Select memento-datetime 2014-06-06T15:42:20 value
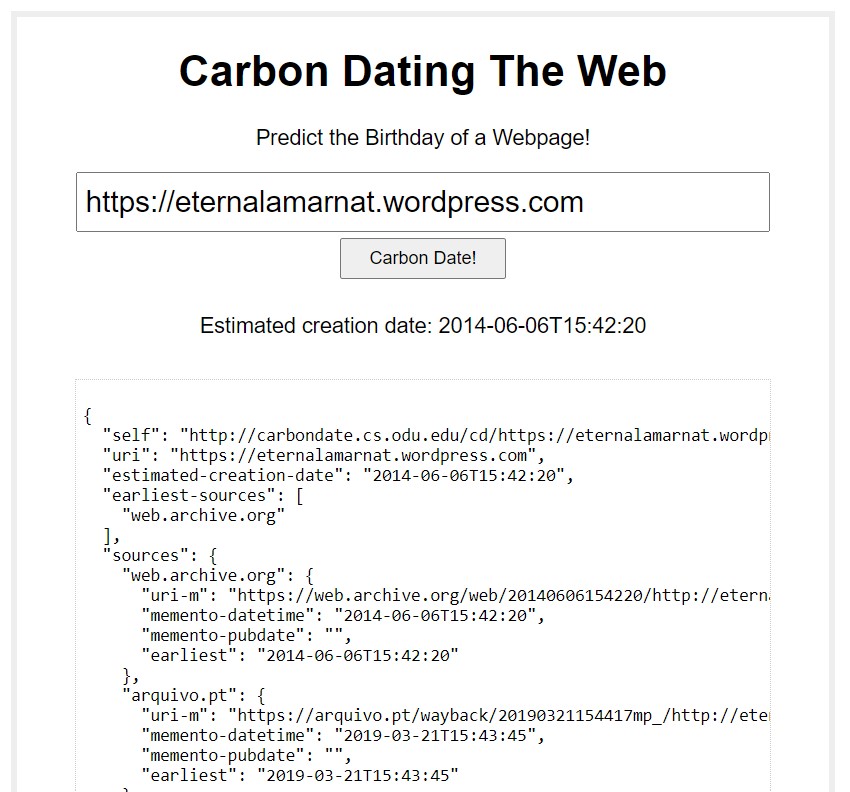Image resolution: width=850 pixels, height=792 pixels. coord(435,615)
